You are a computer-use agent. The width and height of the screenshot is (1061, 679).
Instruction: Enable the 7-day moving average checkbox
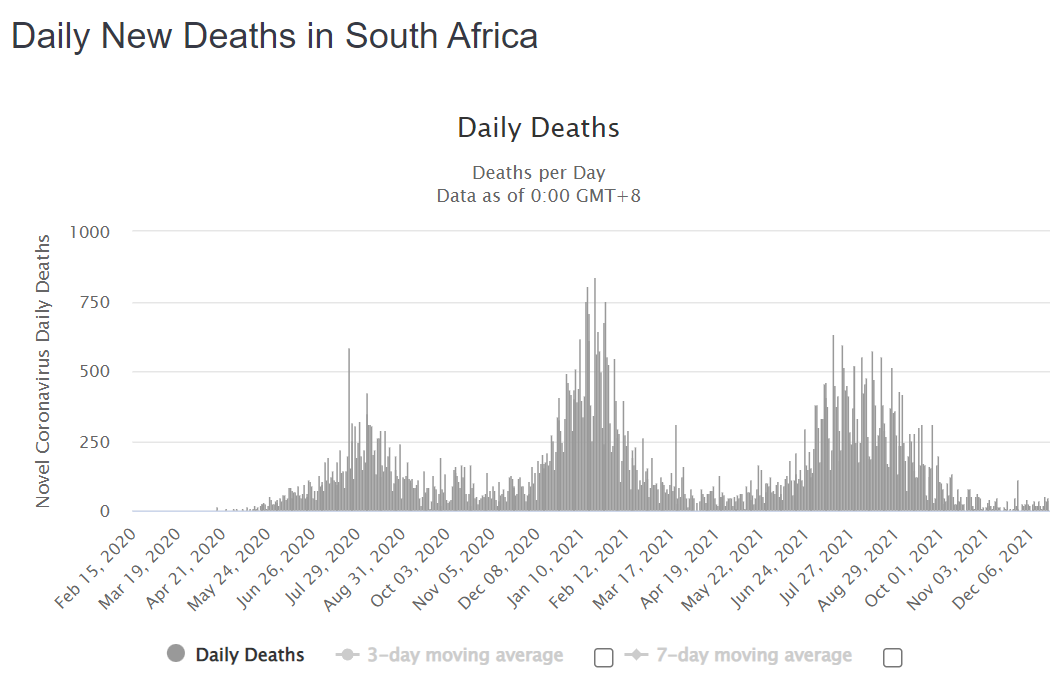[893, 657]
